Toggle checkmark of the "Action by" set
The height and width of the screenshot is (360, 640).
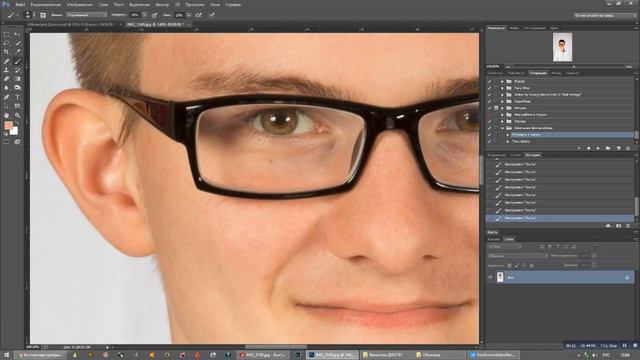(x=490, y=95)
